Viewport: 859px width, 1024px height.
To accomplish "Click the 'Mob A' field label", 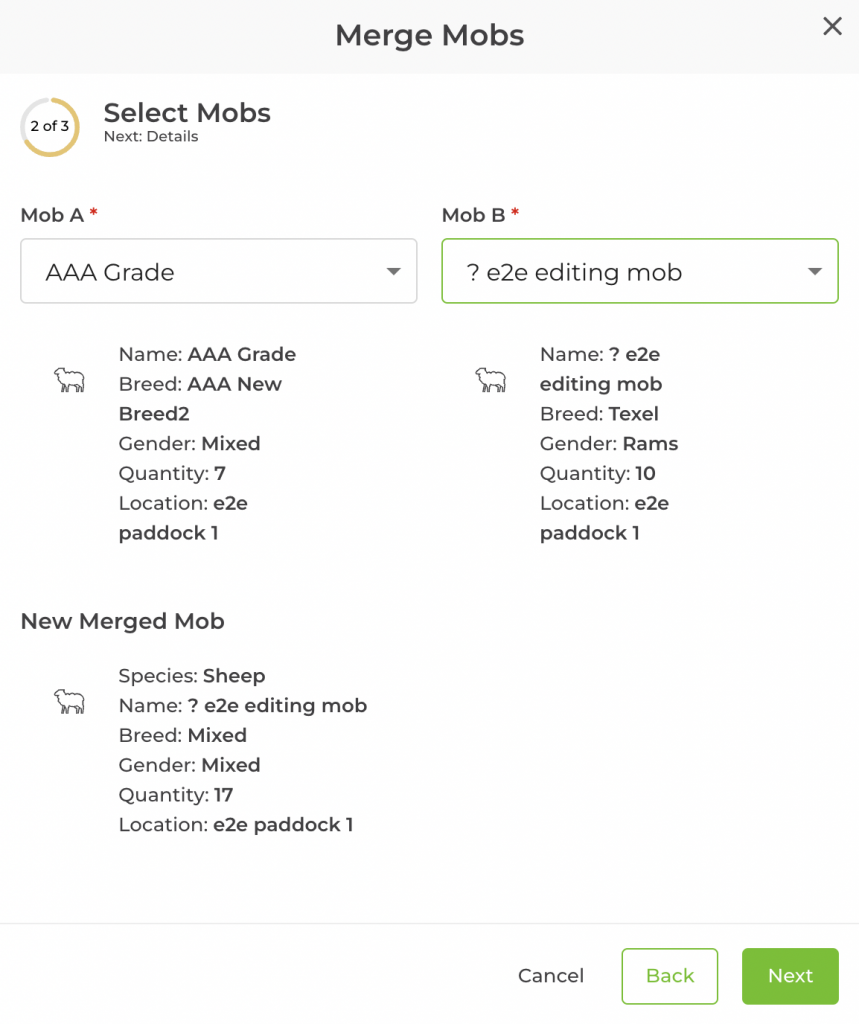I will tap(52, 215).
